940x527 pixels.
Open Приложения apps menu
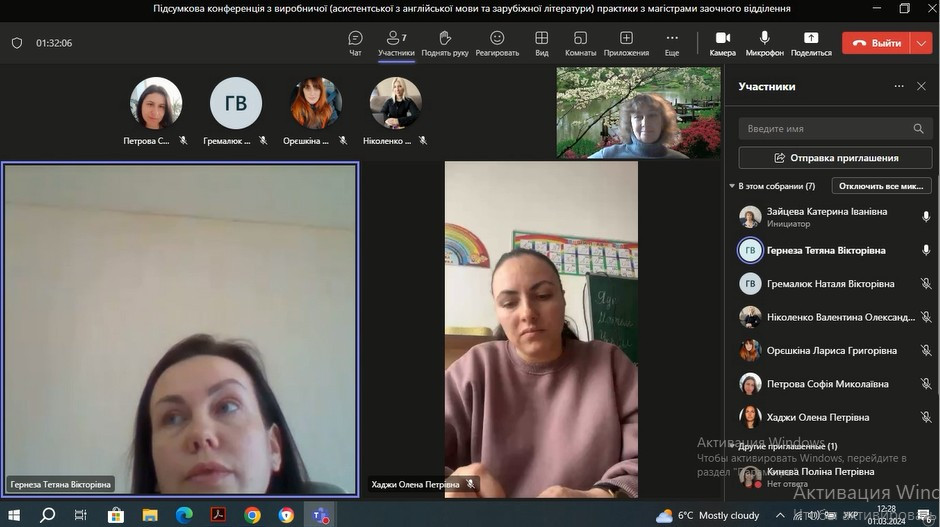626,43
